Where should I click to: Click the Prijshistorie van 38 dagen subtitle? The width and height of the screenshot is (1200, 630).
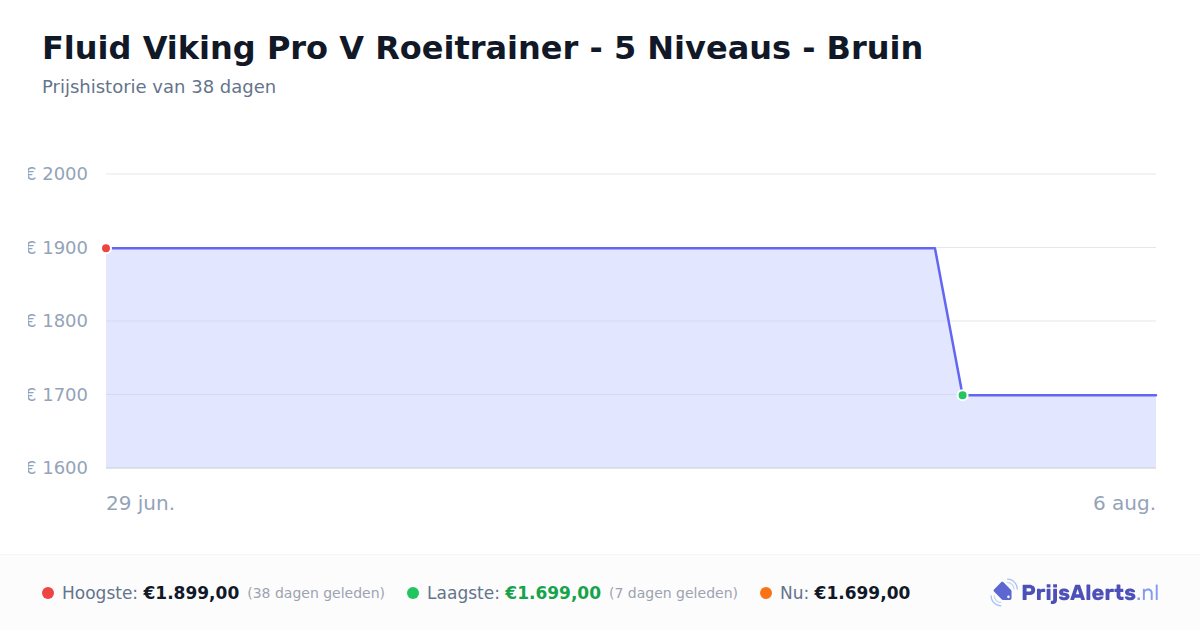159,87
